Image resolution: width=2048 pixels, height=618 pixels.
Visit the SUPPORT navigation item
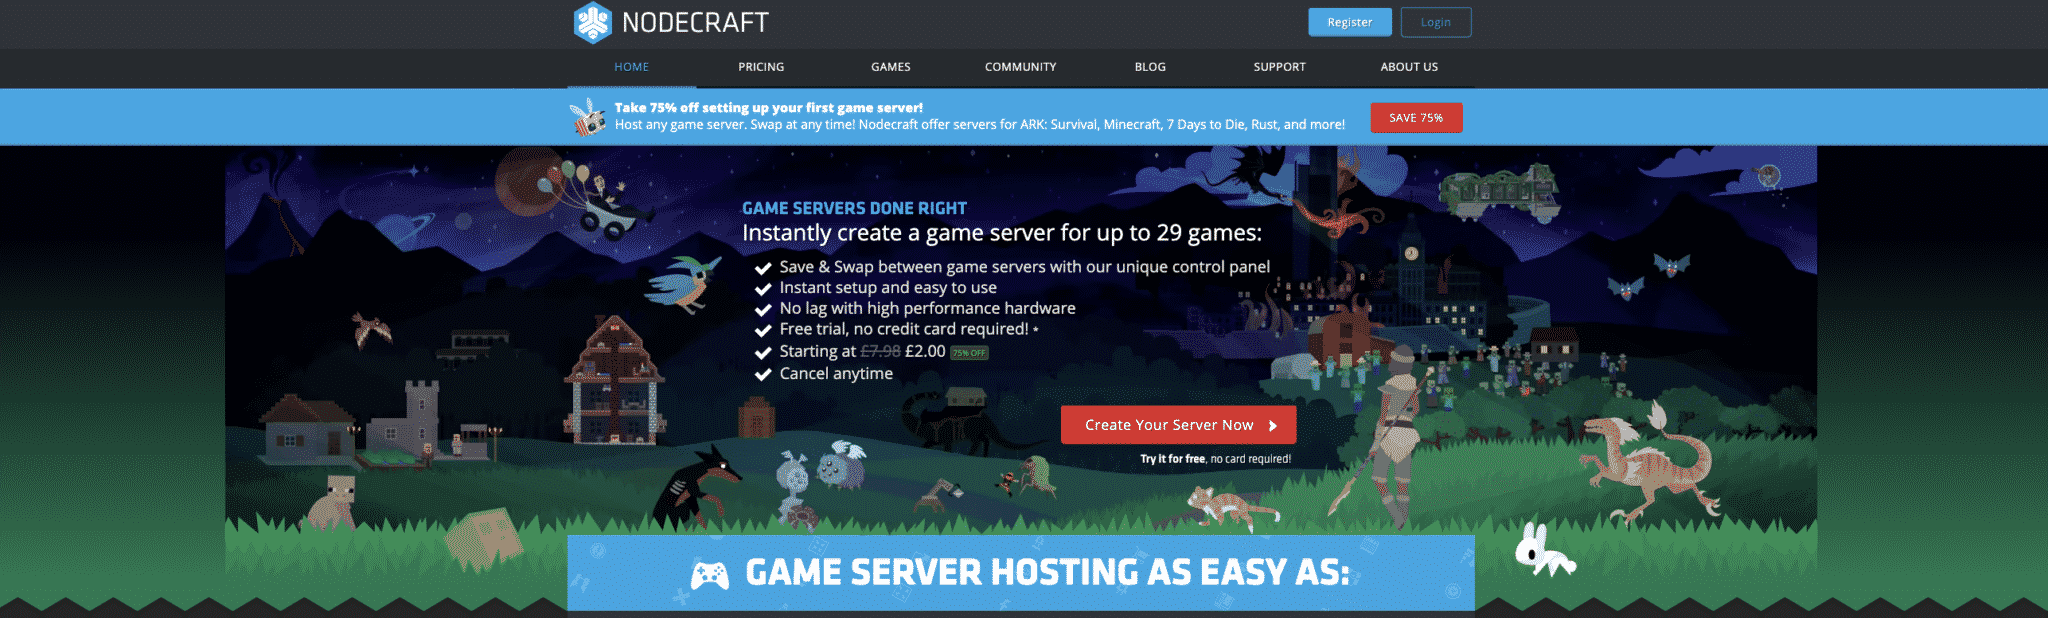point(1280,67)
